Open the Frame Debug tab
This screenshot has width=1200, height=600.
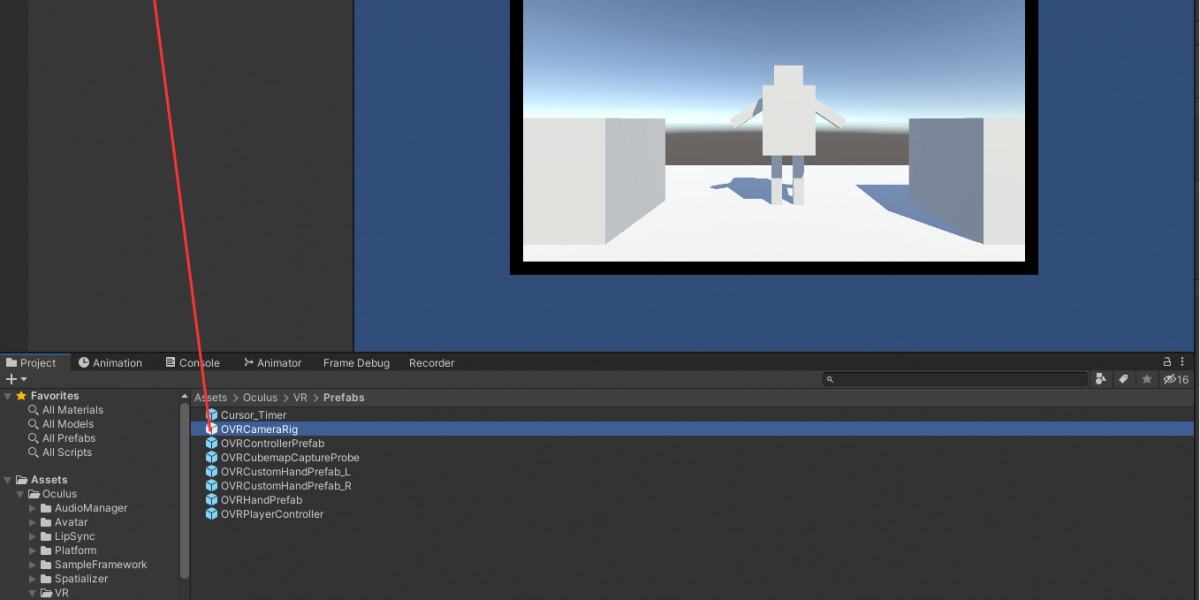click(356, 363)
